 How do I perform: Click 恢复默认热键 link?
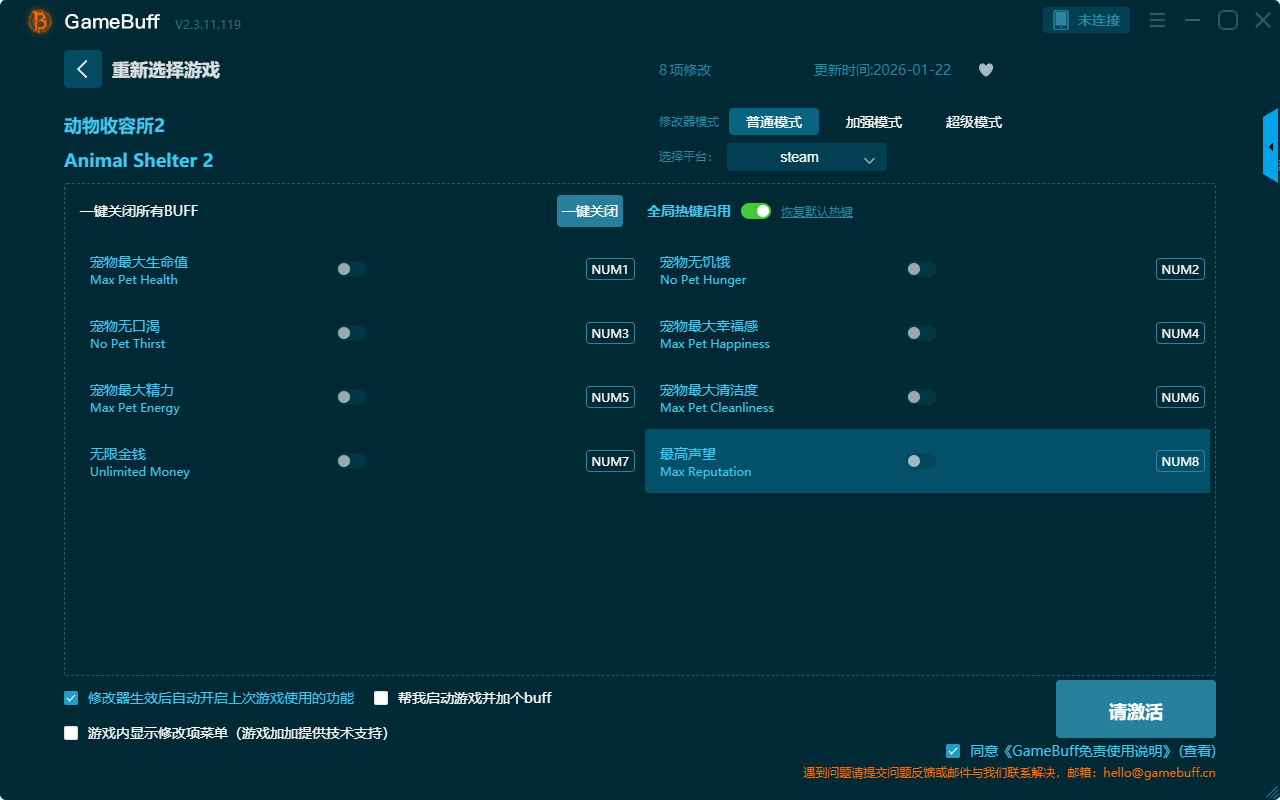[816, 212]
